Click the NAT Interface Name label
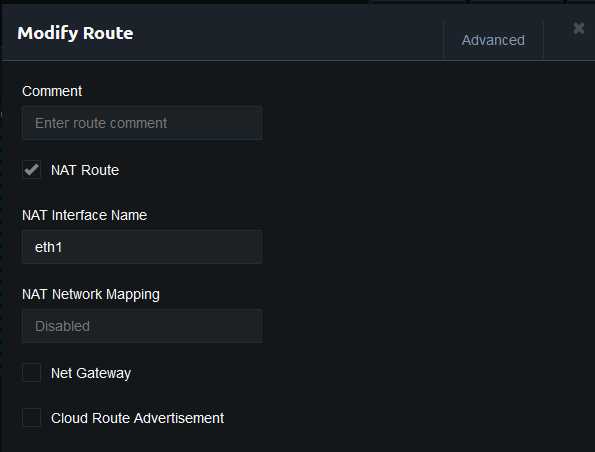The width and height of the screenshot is (595, 452). click(x=84, y=215)
